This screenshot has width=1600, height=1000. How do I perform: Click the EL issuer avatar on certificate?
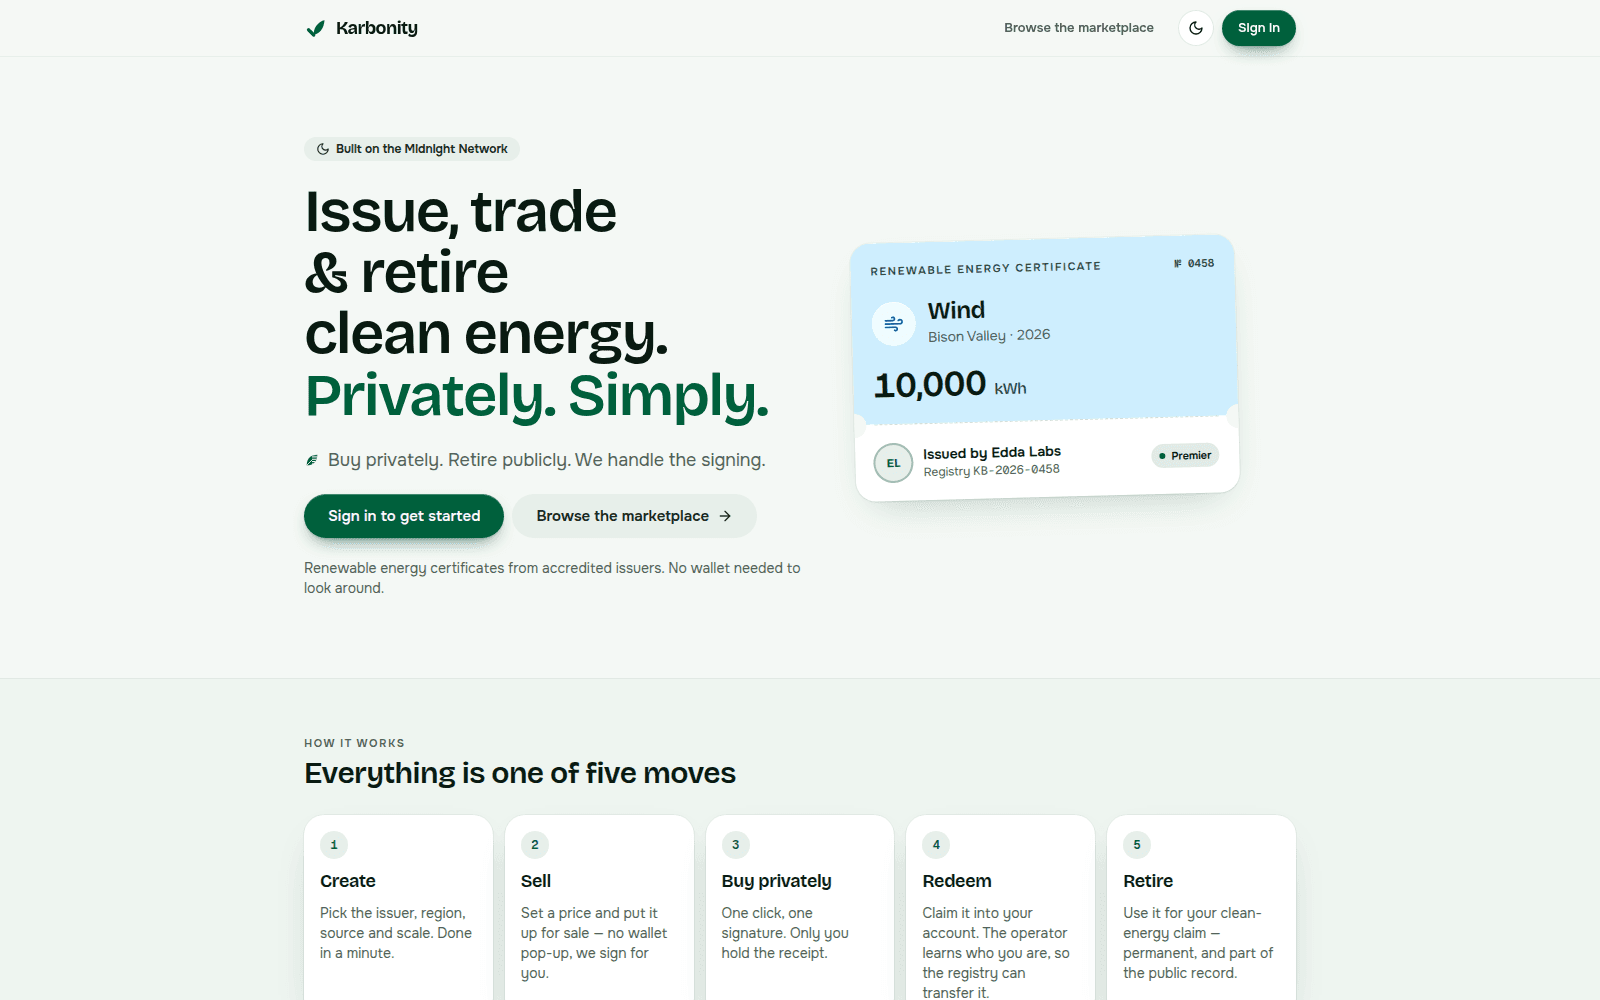(x=893, y=463)
